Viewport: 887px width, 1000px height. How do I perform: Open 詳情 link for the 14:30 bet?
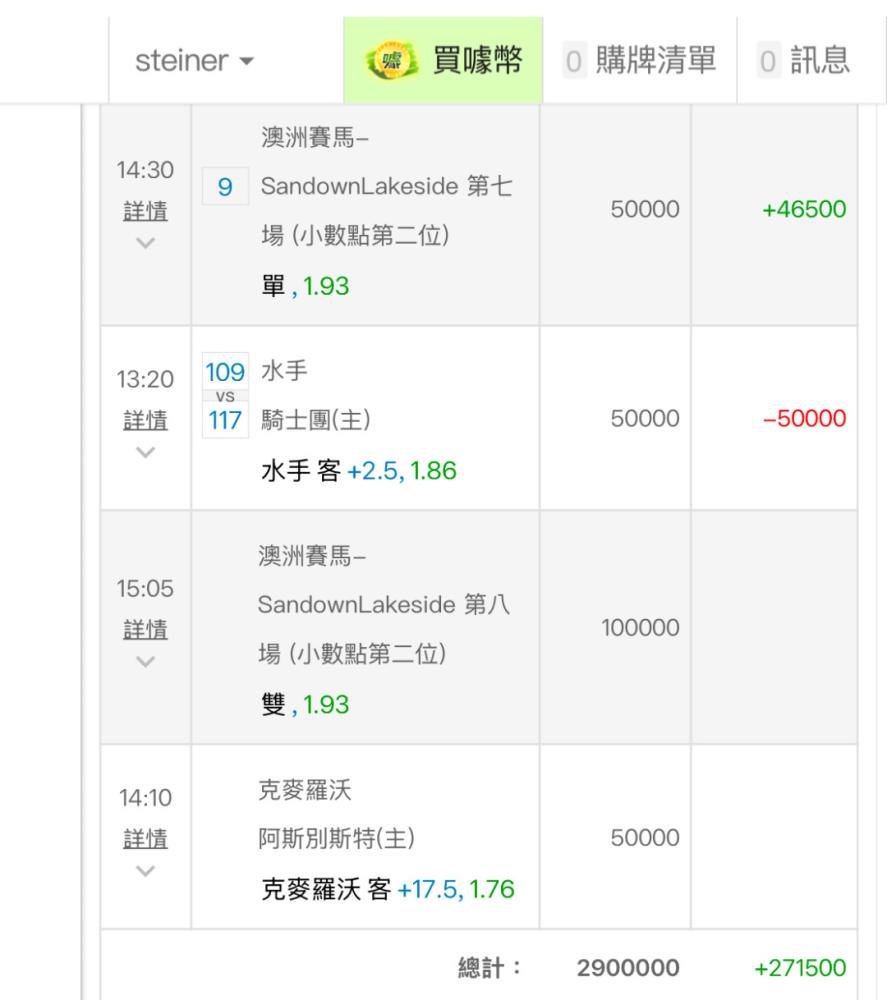pyautogui.click(x=145, y=212)
